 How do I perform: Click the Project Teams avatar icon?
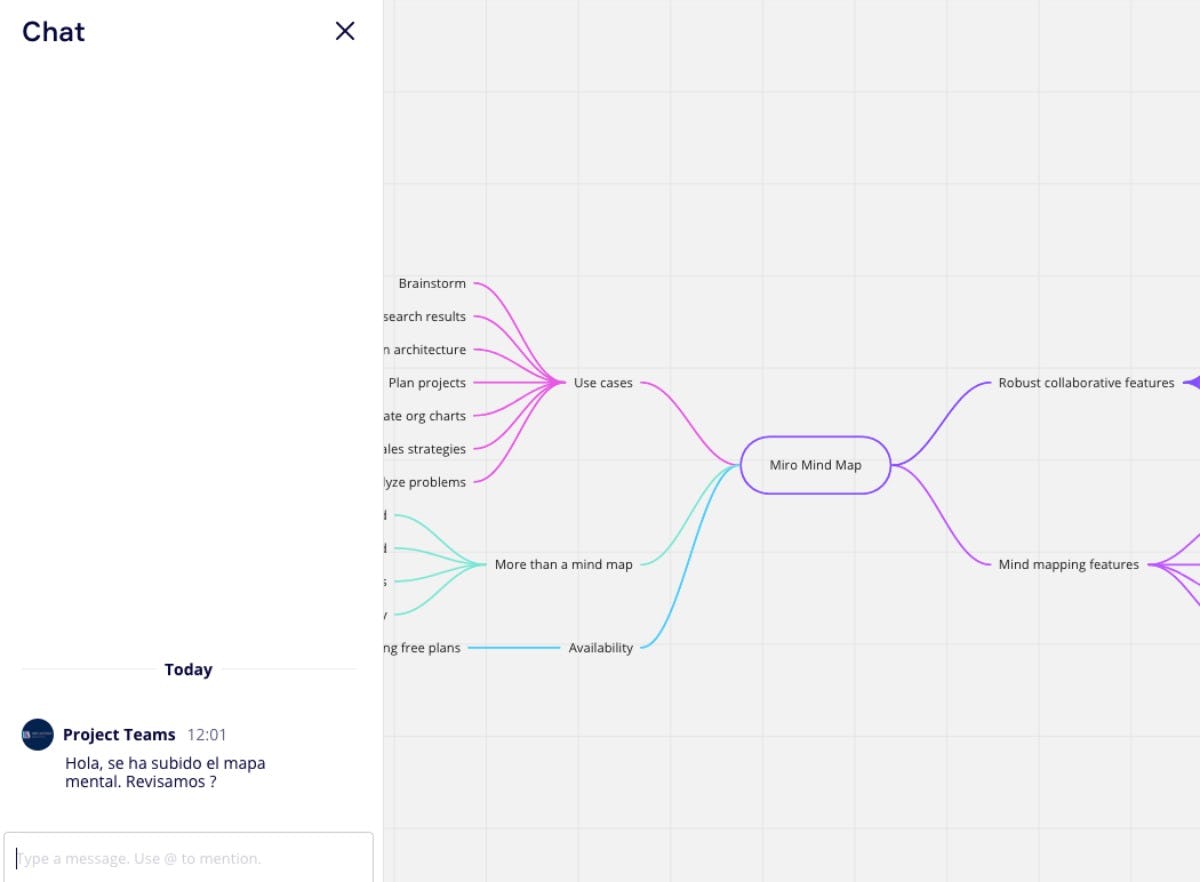click(36, 734)
